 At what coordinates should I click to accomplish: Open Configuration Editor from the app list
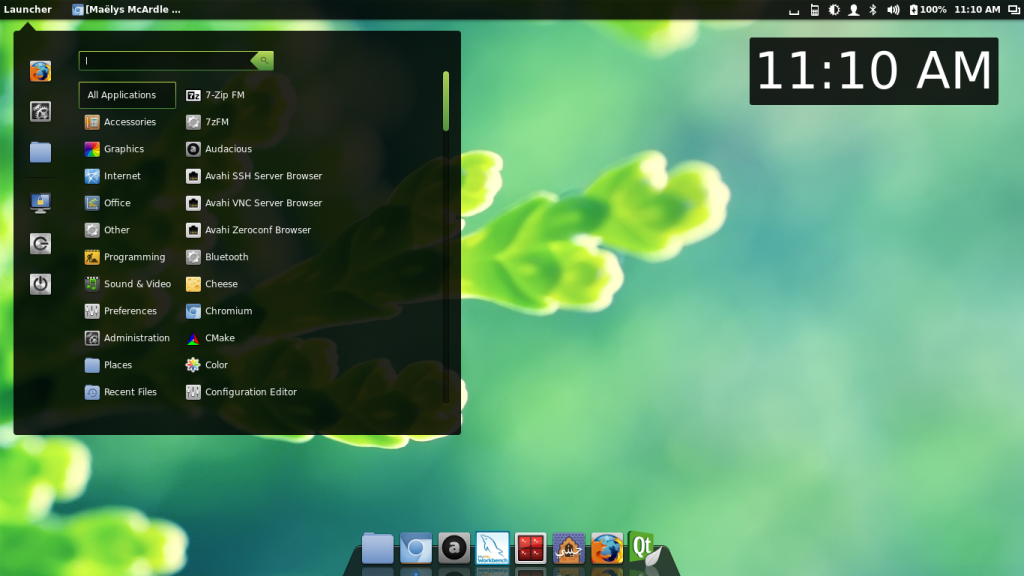tap(250, 392)
